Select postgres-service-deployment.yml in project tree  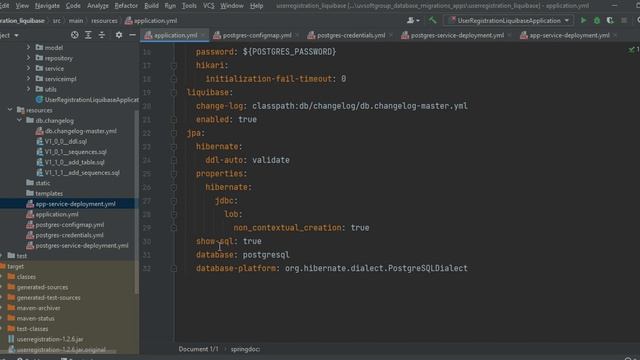point(77,246)
